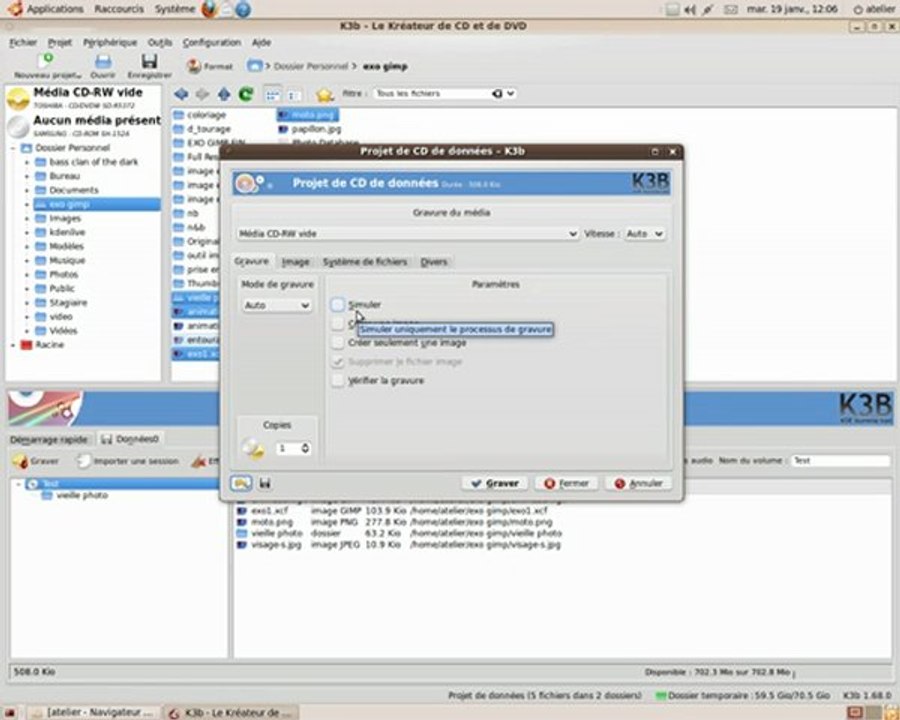Open bookmarks with the star icon

pos(324,94)
